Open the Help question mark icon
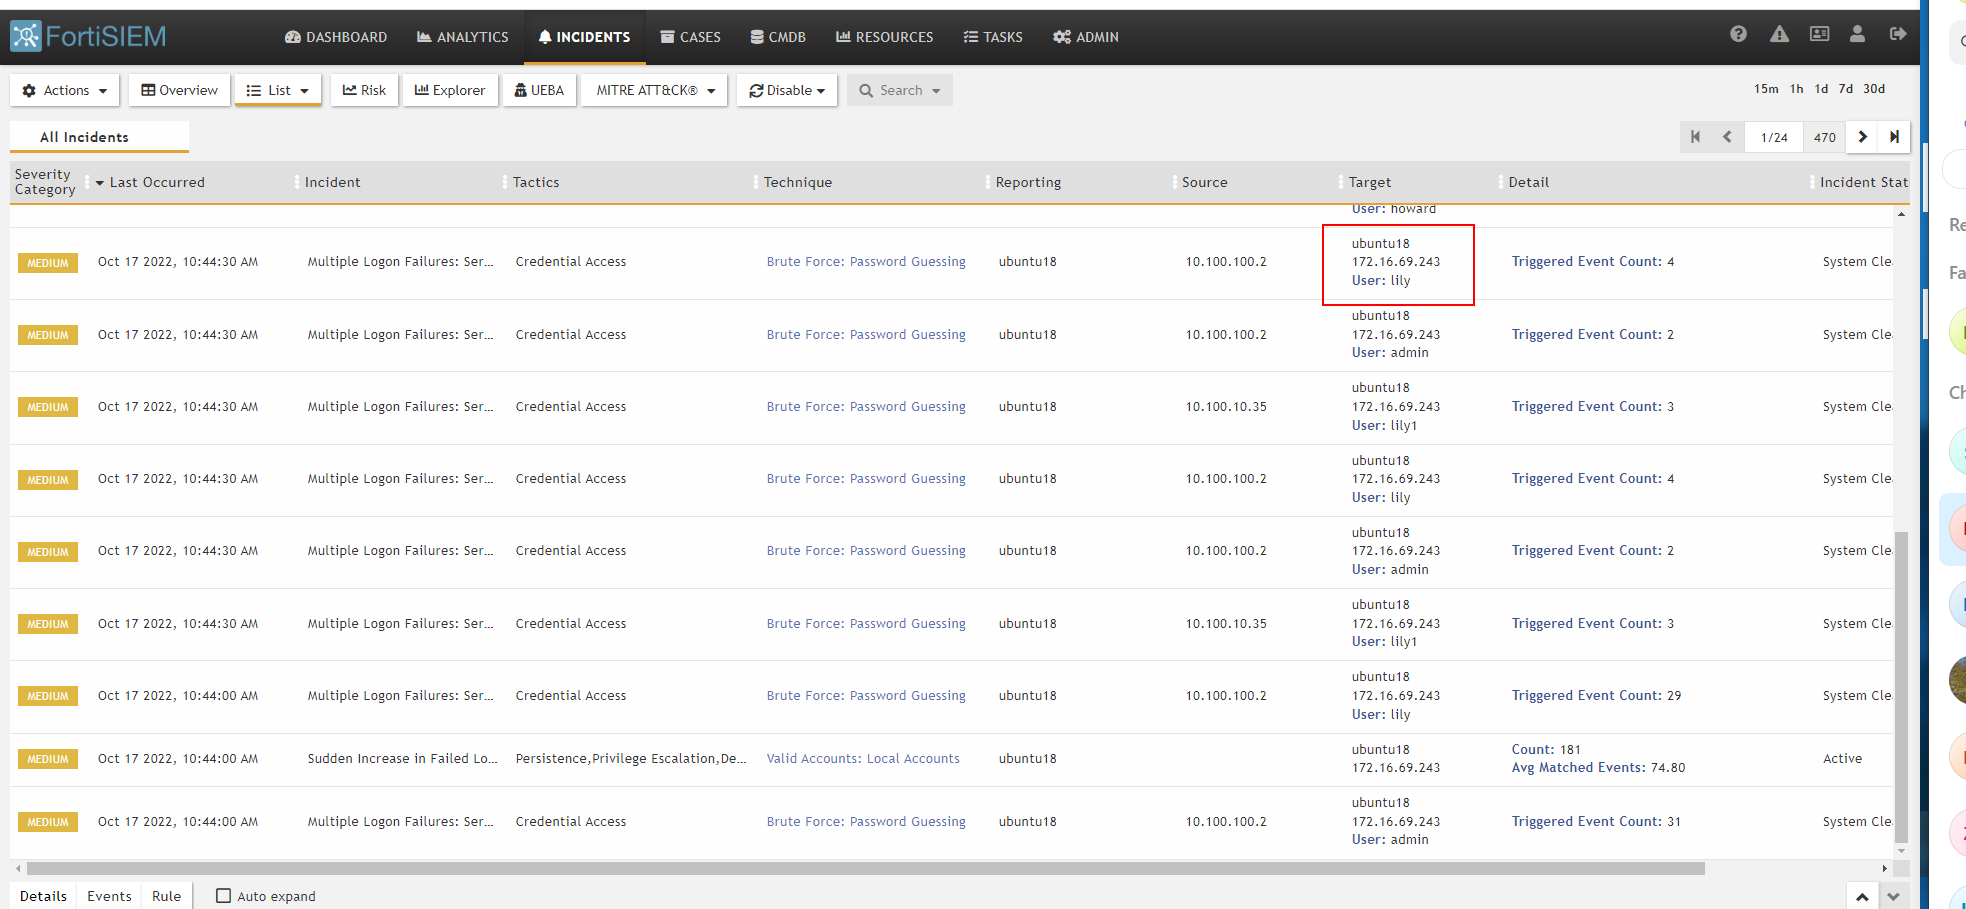Screen dimensions: 1966x909 click(1737, 33)
